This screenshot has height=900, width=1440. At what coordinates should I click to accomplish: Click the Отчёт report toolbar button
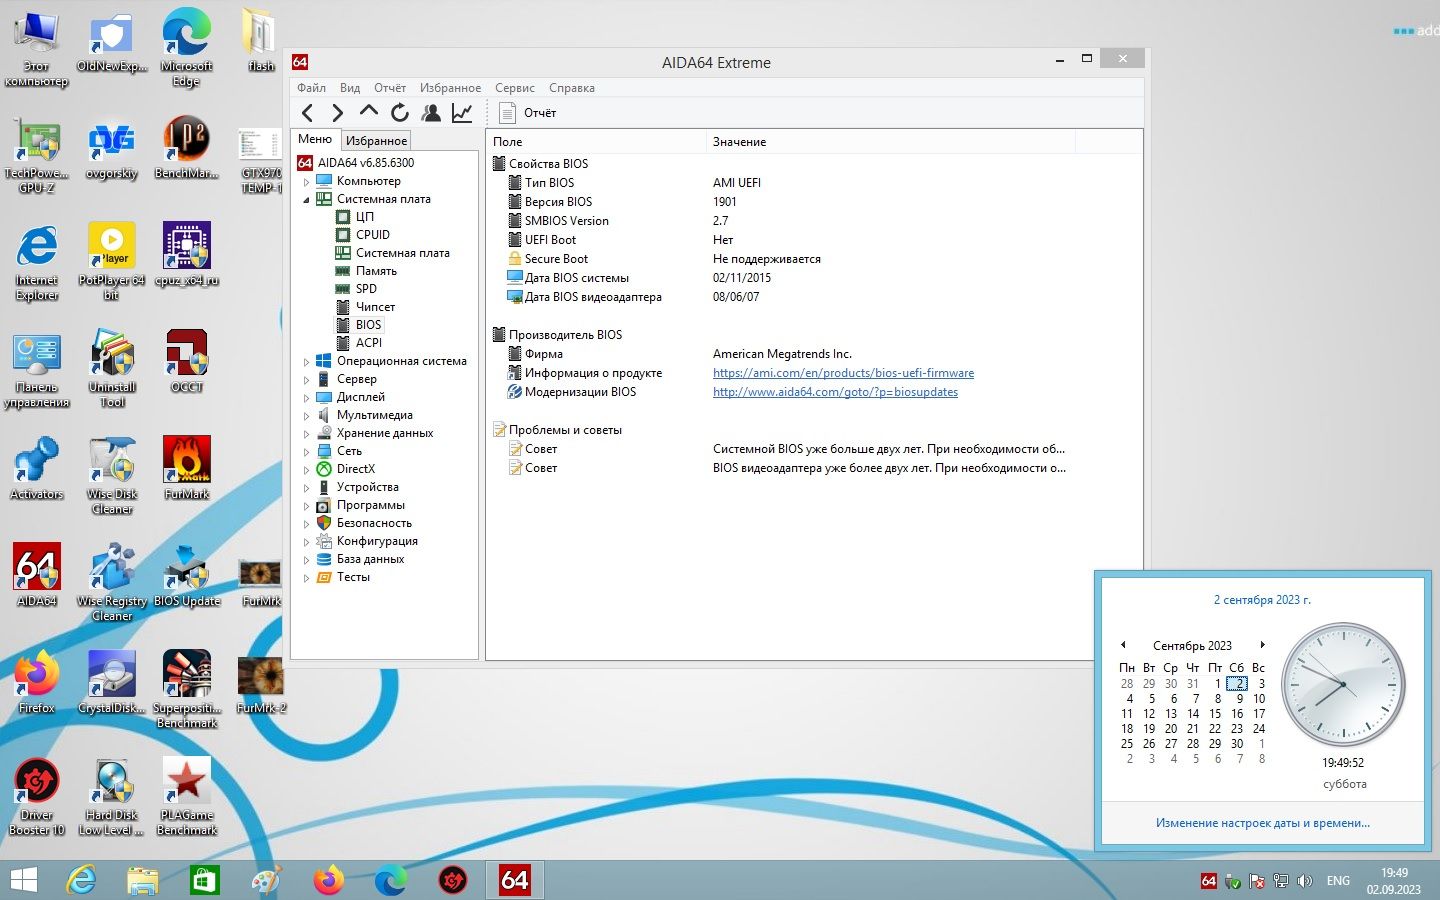528,113
